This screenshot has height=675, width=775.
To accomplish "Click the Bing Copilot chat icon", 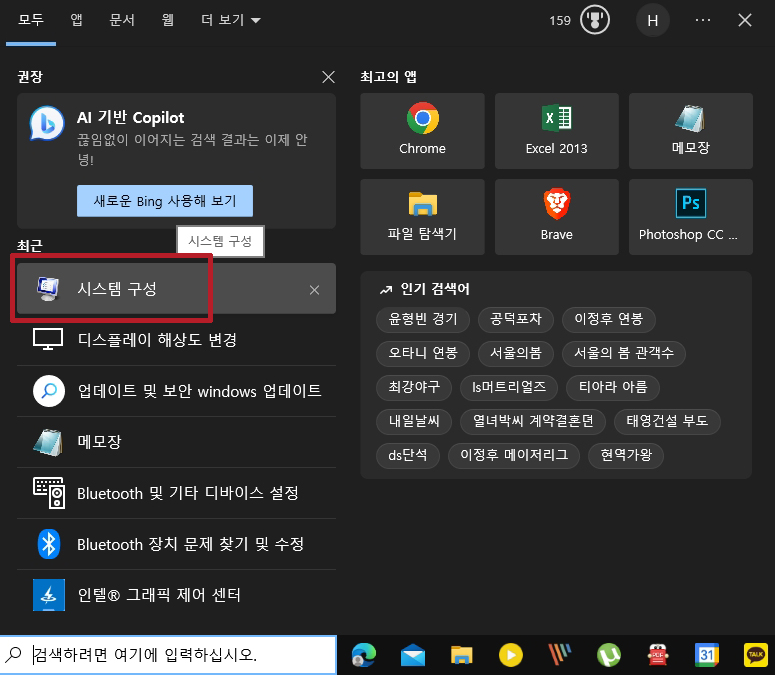I will (x=46, y=123).
